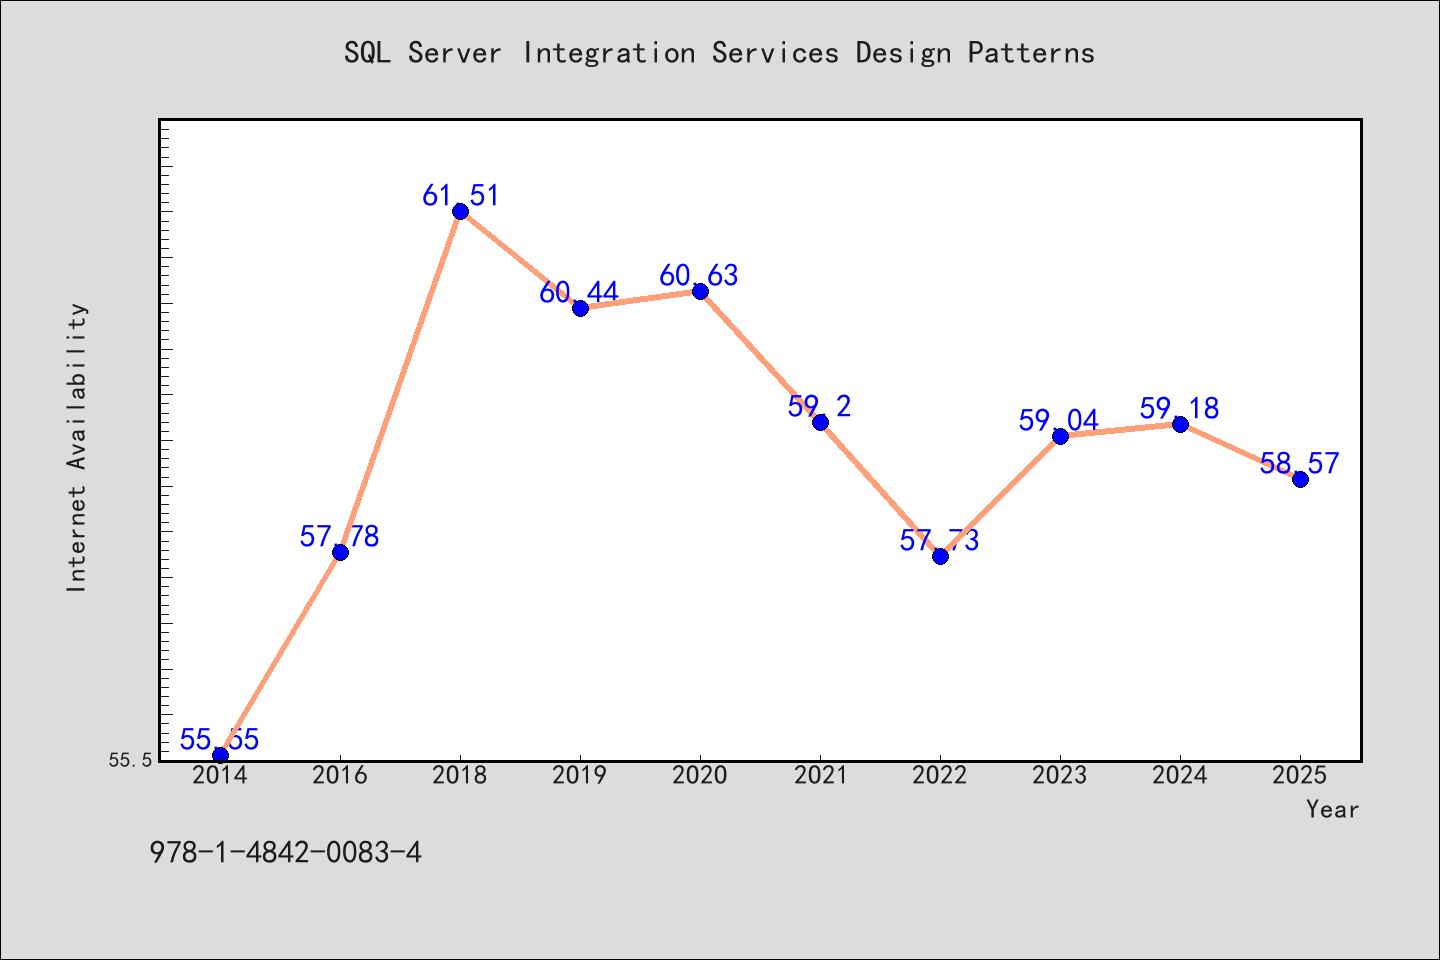Viewport: 1440px width, 960px height.
Task: Click the 2016 x-axis tick label
Action: click(x=340, y=776)
